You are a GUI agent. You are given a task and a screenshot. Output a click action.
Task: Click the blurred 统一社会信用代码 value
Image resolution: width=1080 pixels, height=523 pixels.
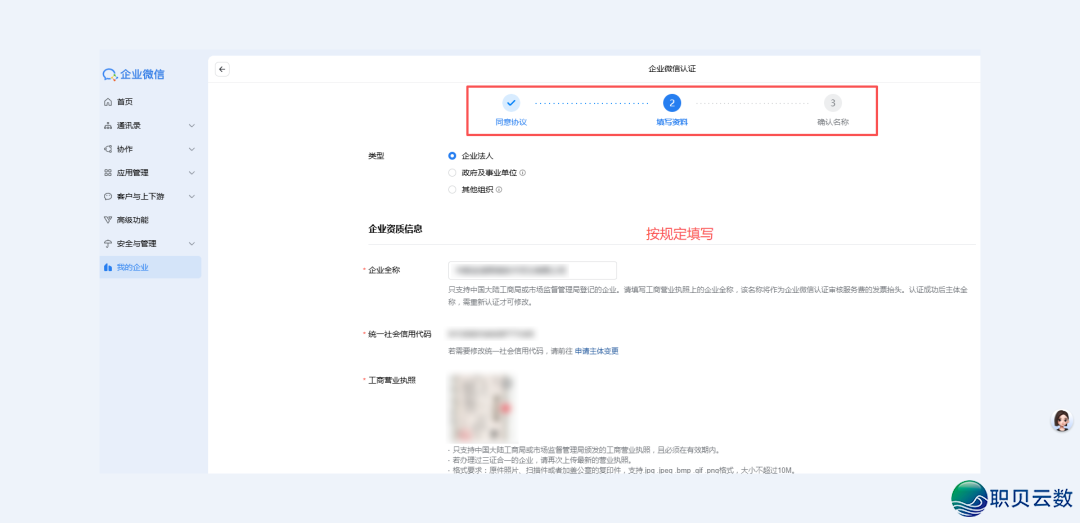point(490,334)
